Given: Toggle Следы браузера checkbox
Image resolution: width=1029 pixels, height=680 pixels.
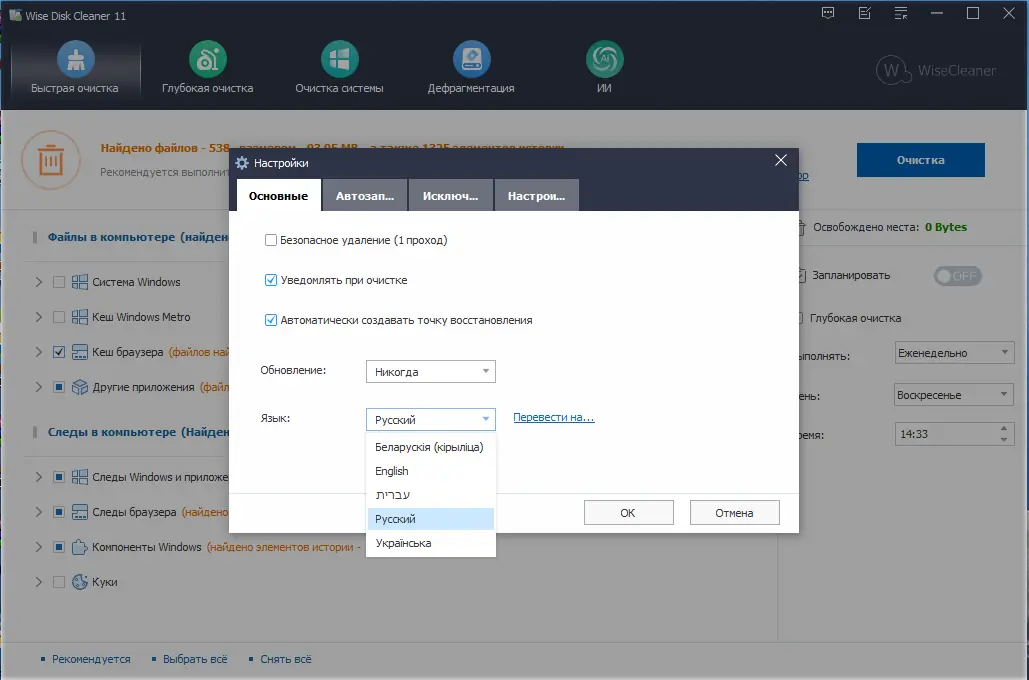Looking at the screenshot, I should coord(59,512).
